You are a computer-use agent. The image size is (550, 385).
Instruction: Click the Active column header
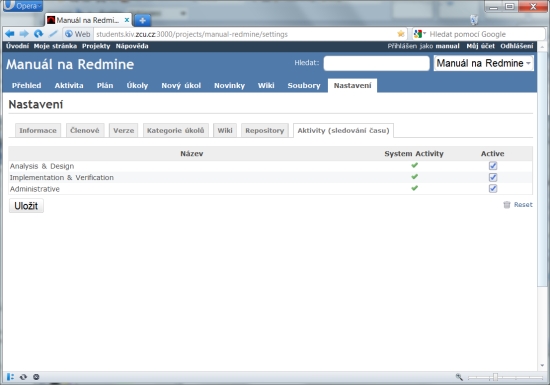coord(492,154)
